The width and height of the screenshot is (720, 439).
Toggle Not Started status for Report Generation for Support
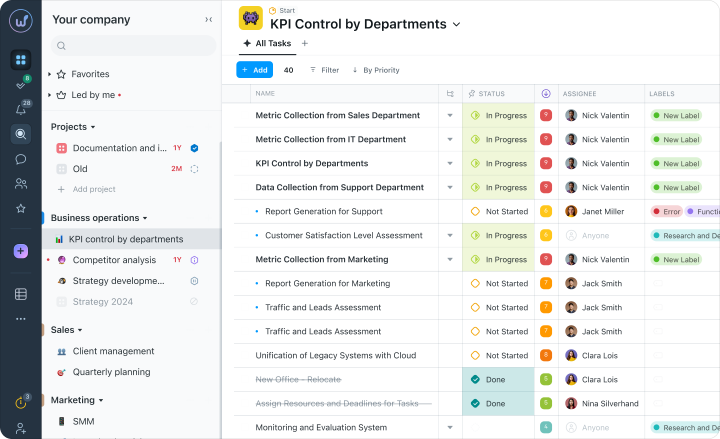[x=475, y=211]
